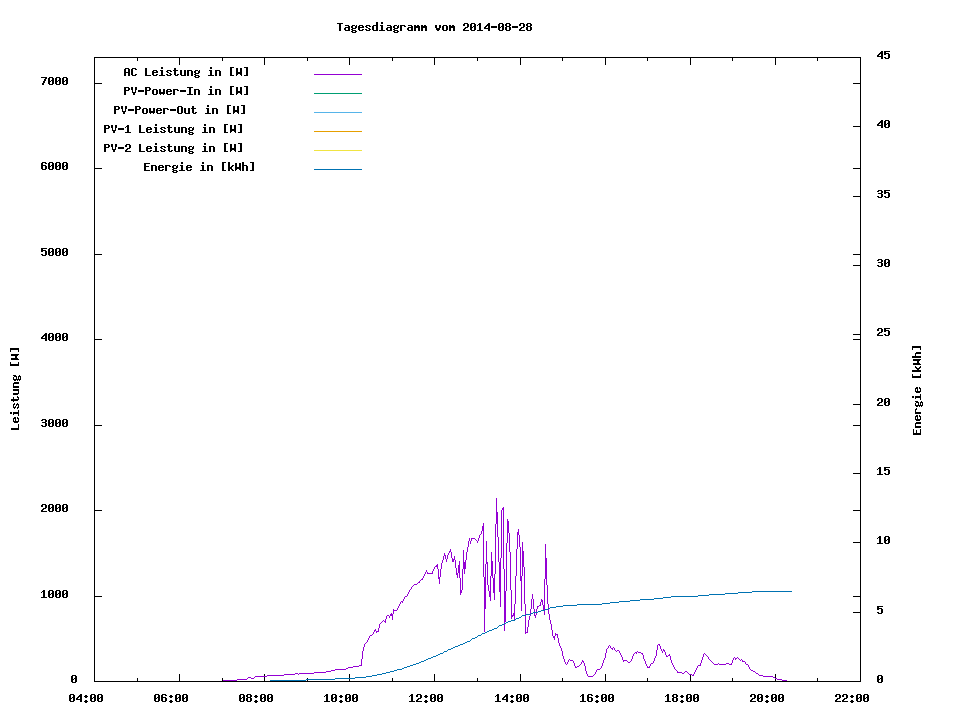Click the Energie [kWh] right axis title

pyautogui.click(x=918, y=390)
